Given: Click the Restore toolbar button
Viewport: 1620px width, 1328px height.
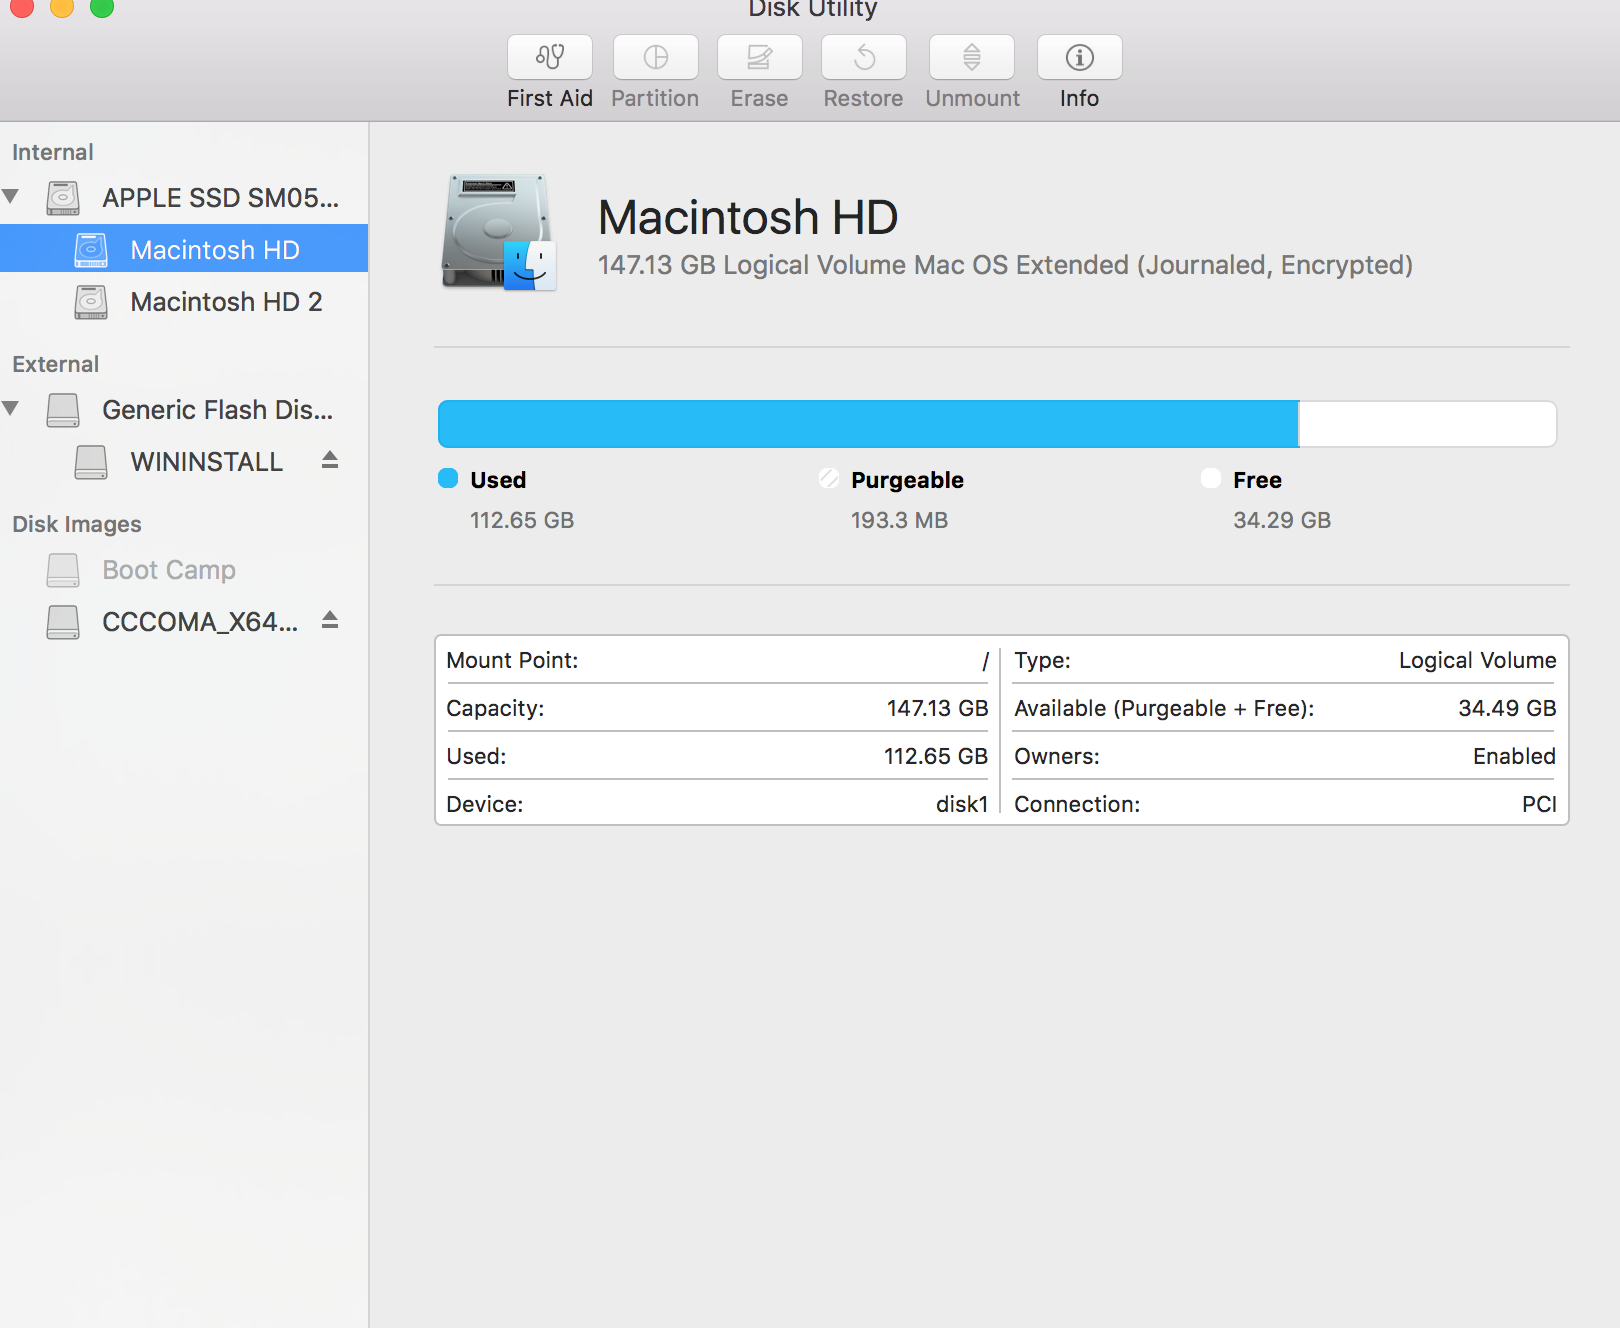Looking at the screenshot, I should [864, 57].
